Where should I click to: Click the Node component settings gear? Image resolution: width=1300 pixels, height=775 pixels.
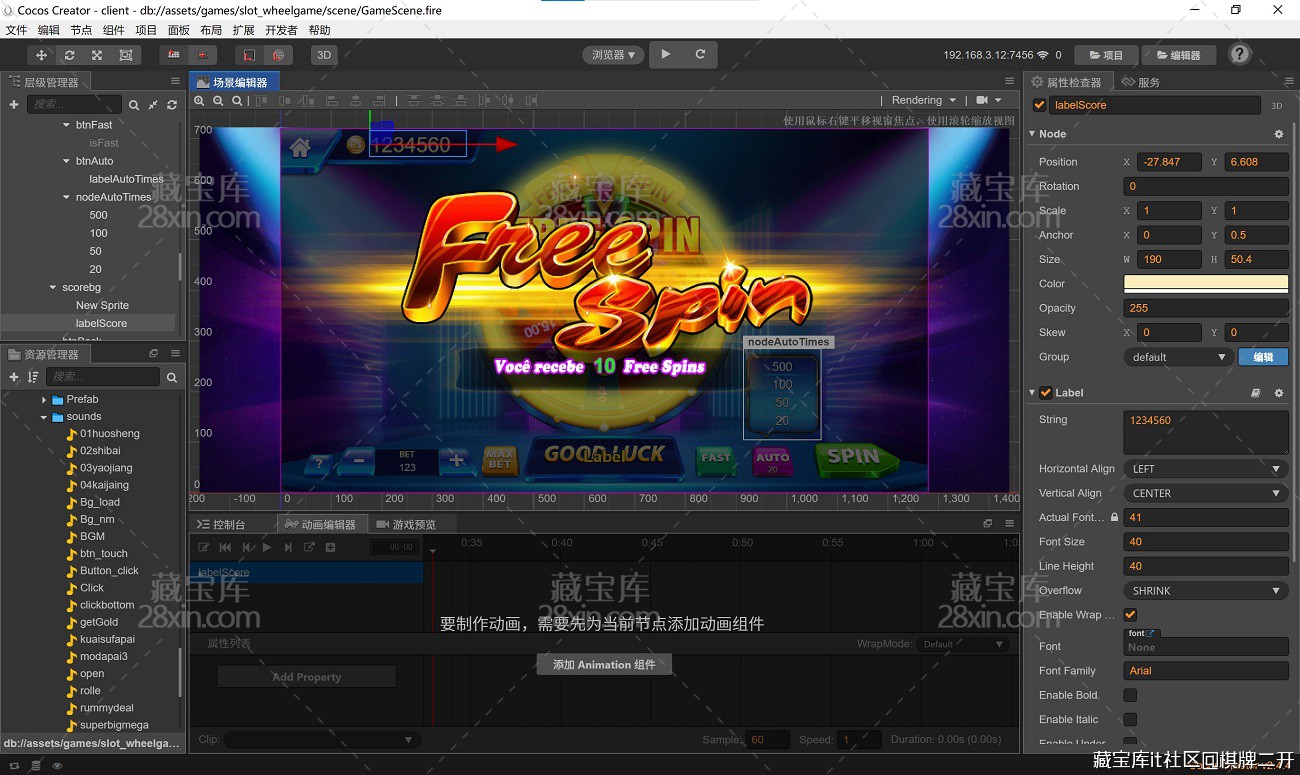click(1278, 134)
